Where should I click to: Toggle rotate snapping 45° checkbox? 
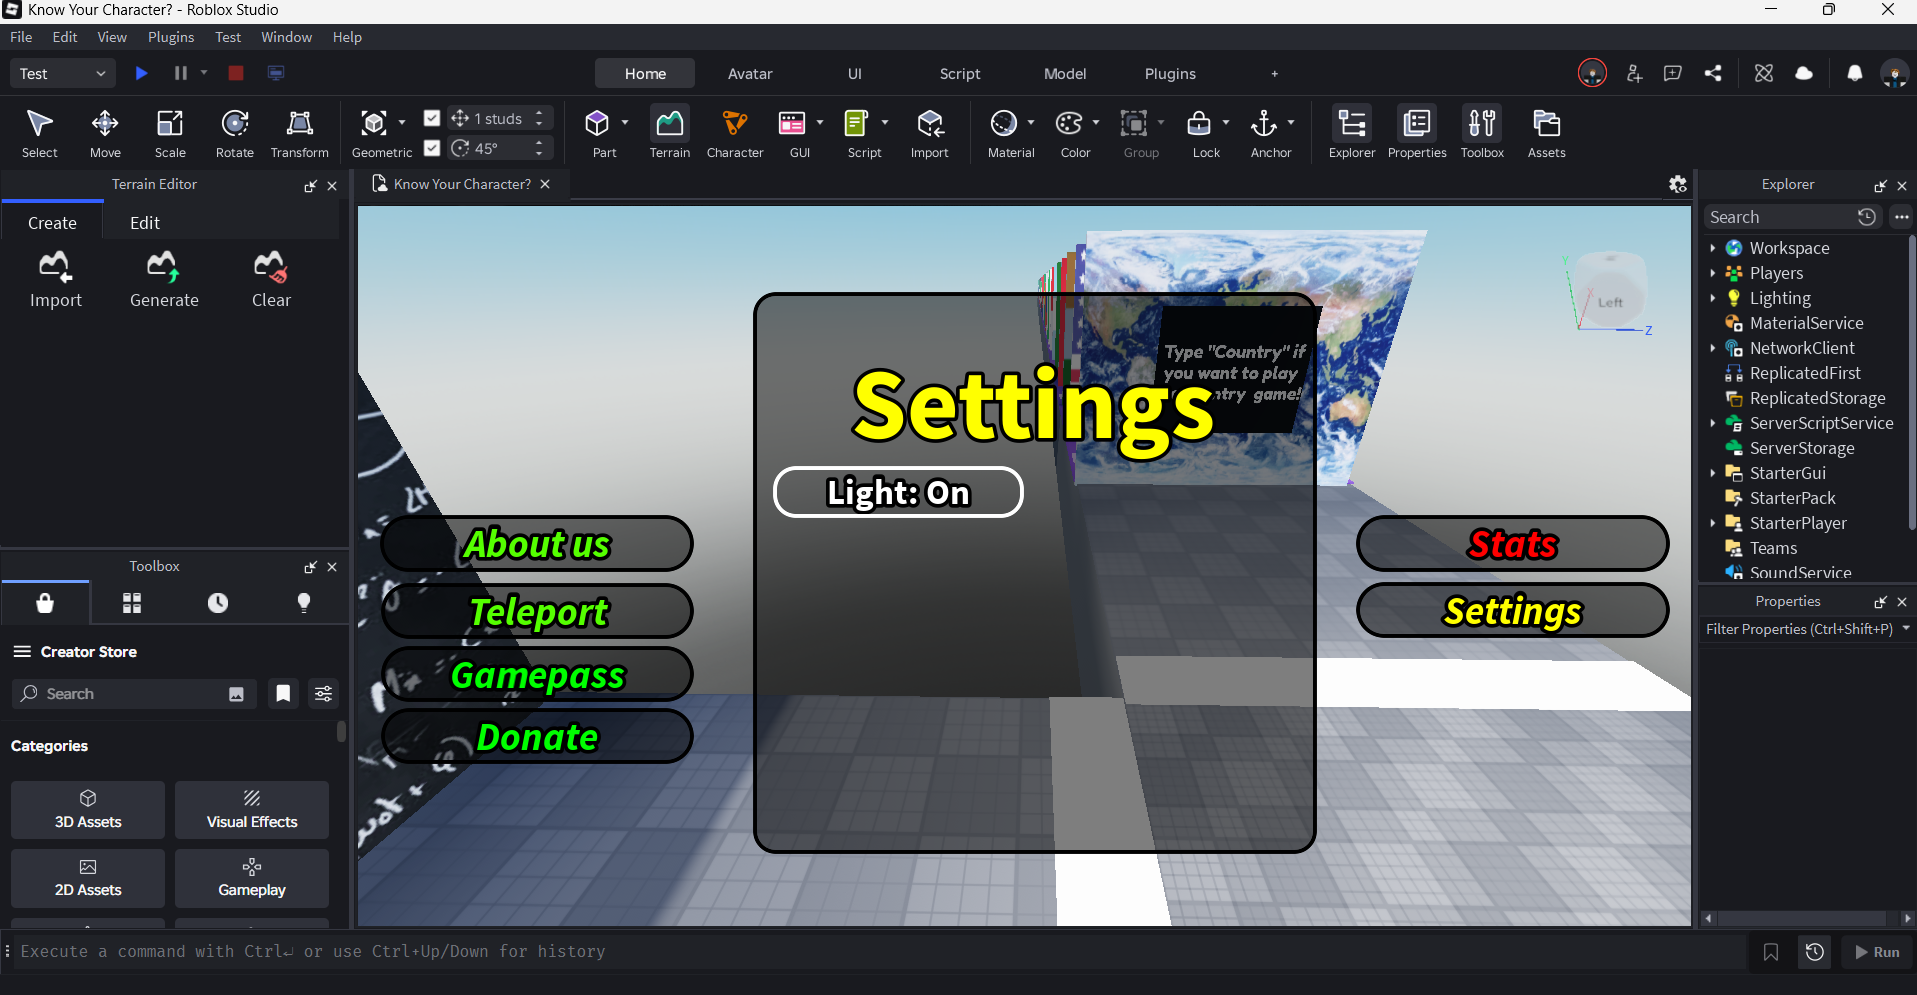432,148
